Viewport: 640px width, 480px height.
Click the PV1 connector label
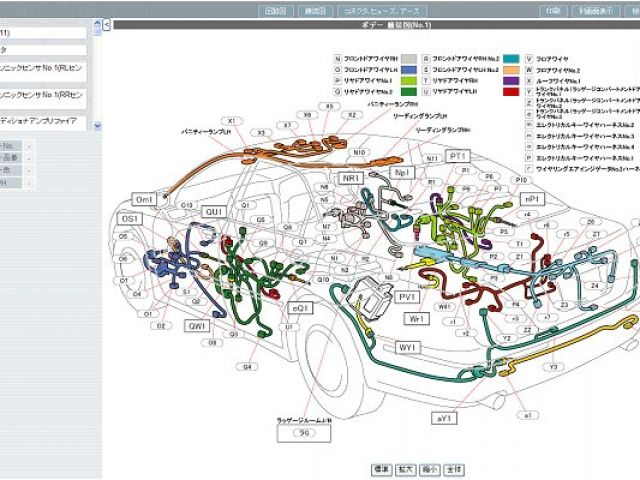(x=408, y=297)
